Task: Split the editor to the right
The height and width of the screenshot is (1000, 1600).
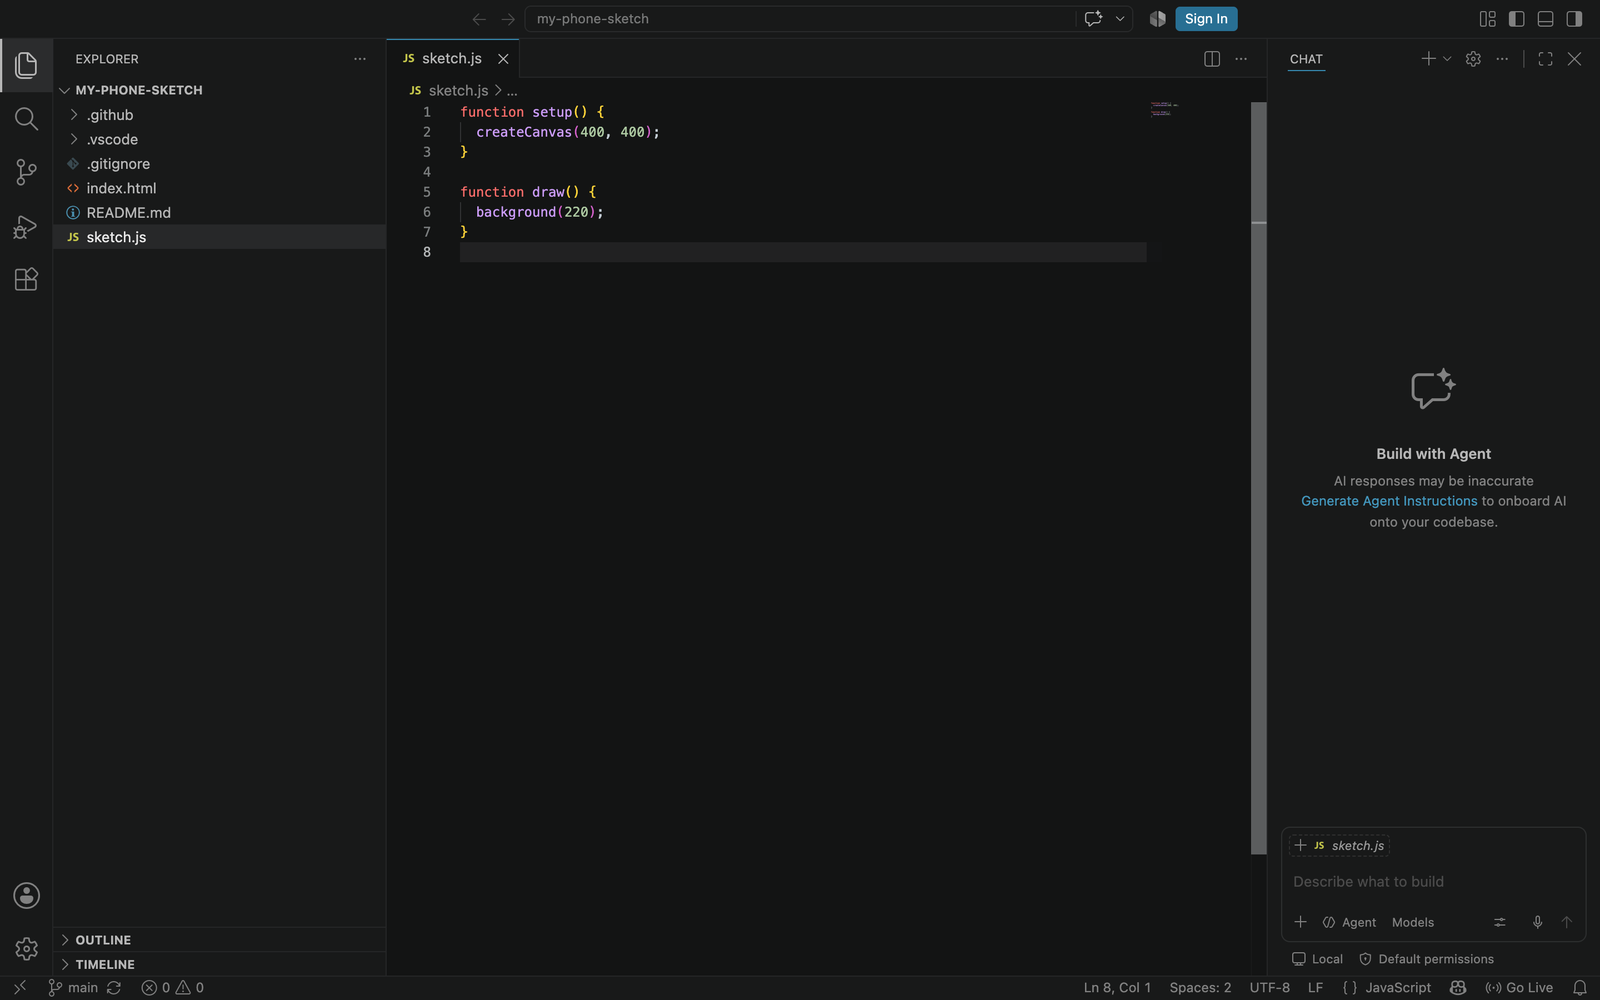Action: 1212,59
